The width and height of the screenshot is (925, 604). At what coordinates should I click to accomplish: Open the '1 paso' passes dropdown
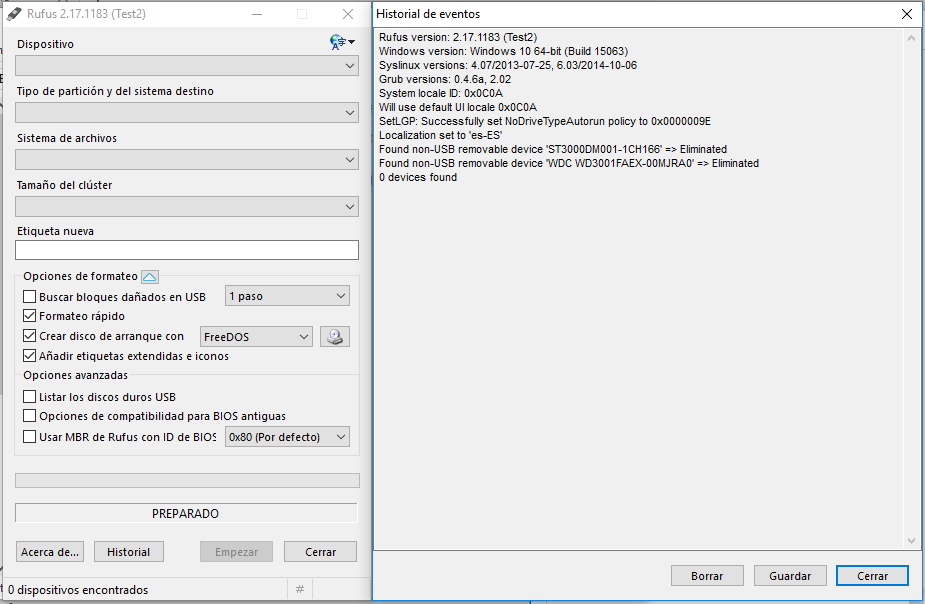287,296
